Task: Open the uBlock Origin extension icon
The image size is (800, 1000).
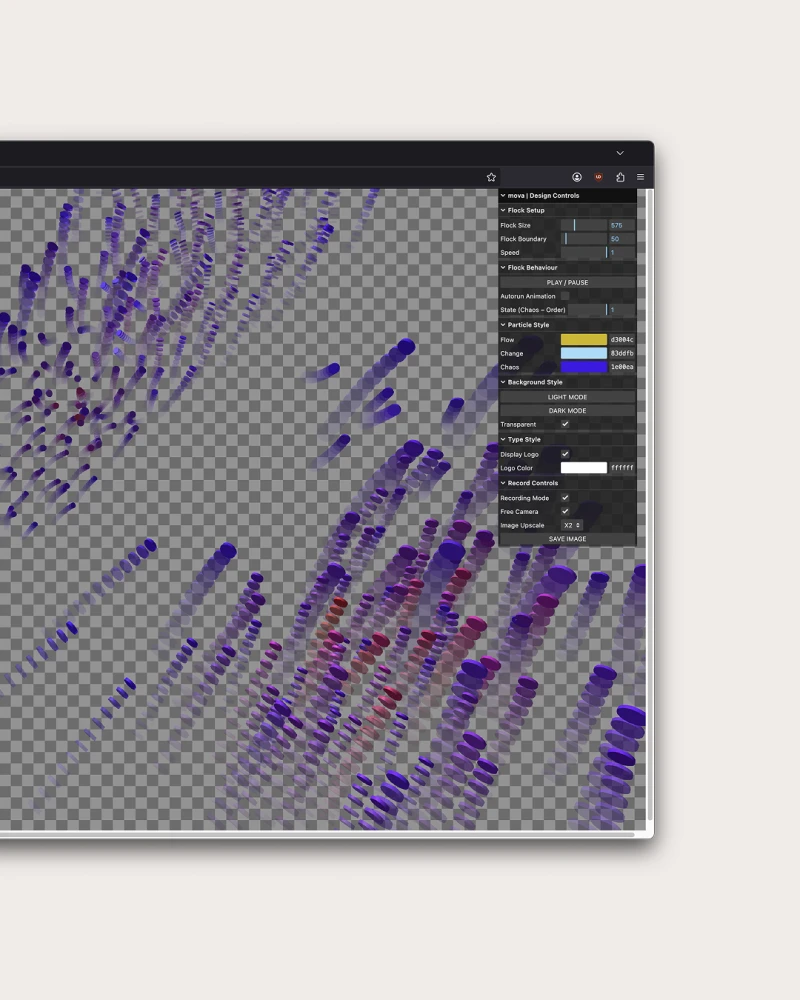Action: click(599, 177)
